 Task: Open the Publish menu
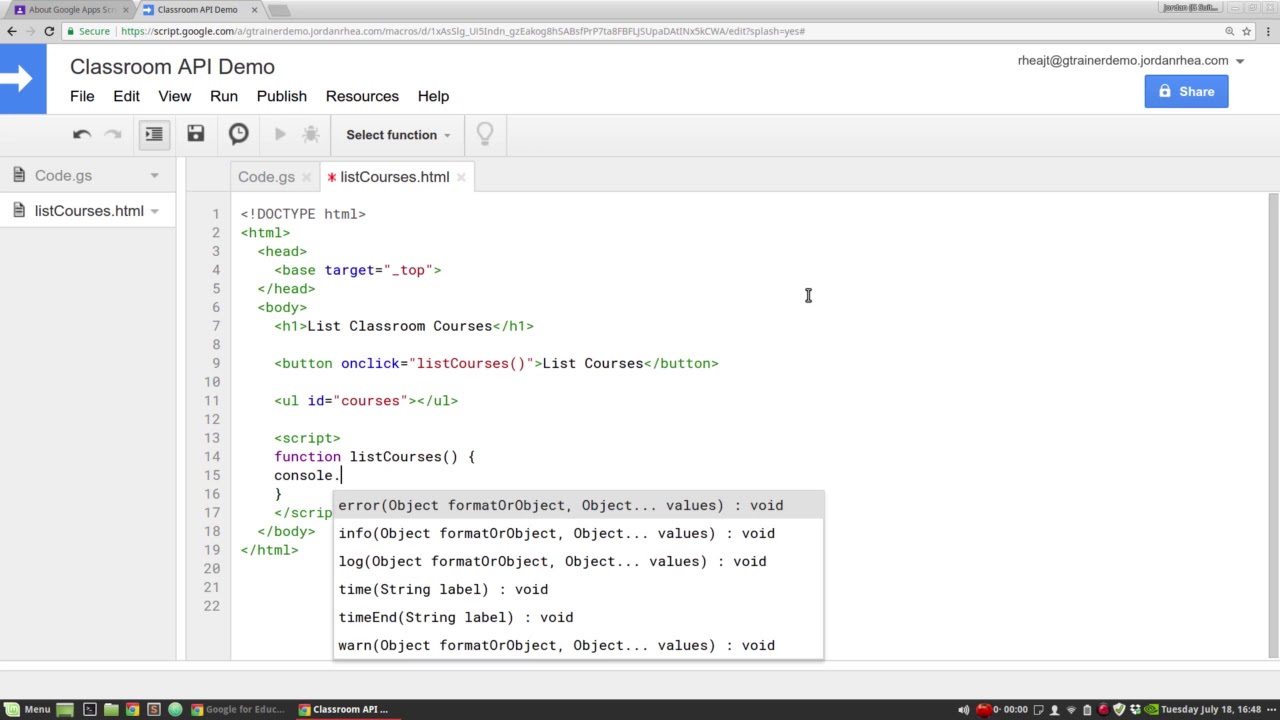[x=282, y=96]
